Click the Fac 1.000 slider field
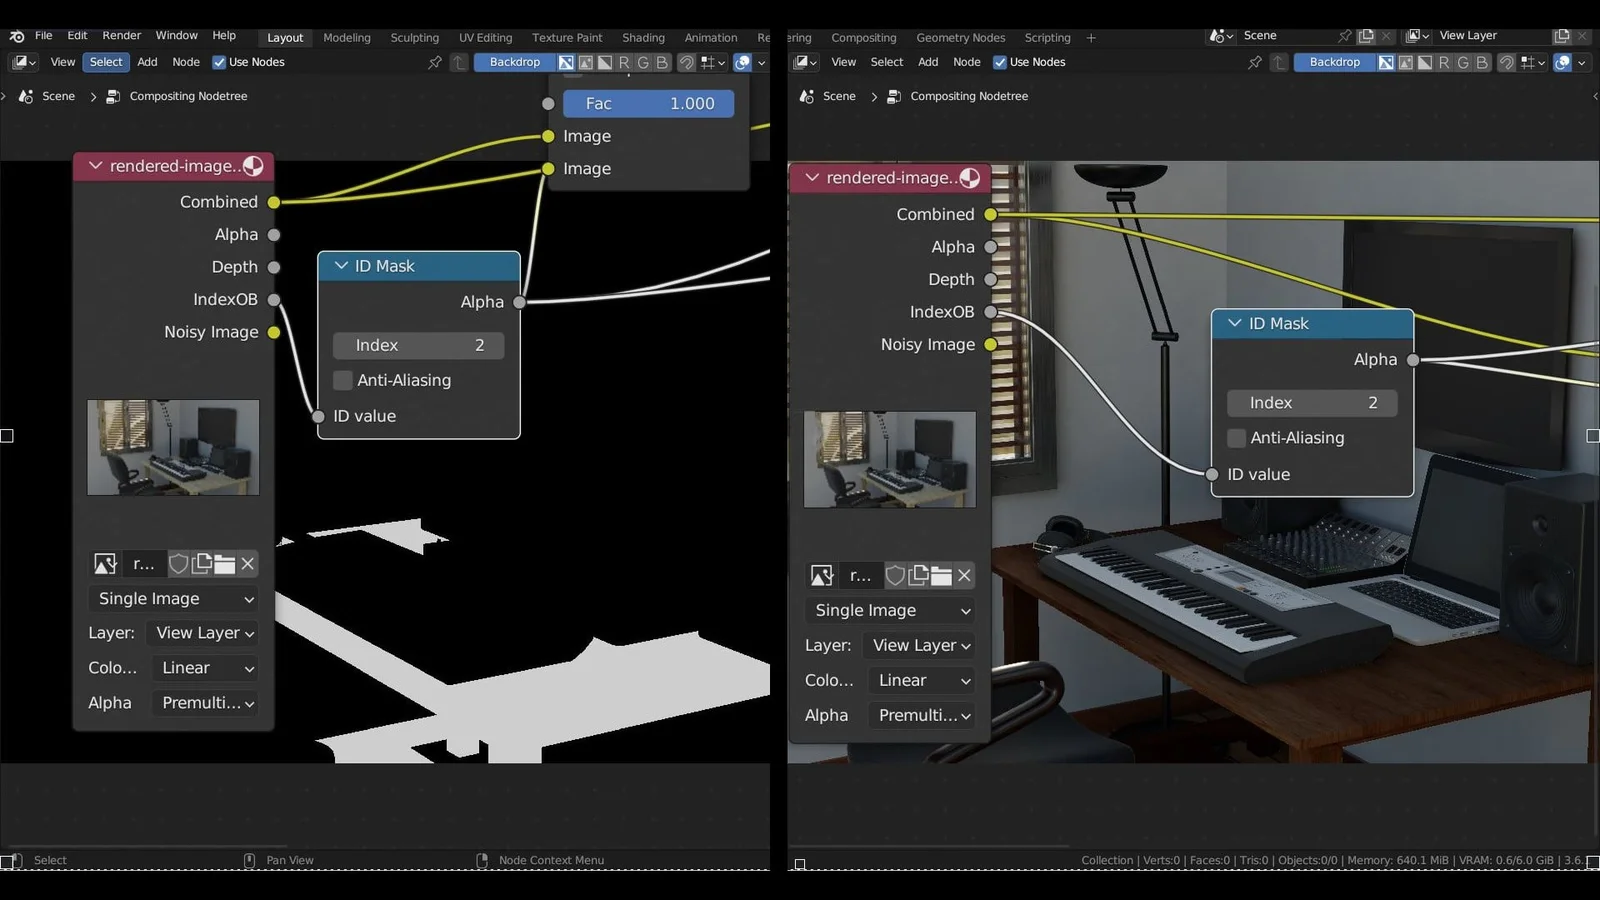Image resolution: width=1600 pixels, height=900 pixels. [648, 104]
